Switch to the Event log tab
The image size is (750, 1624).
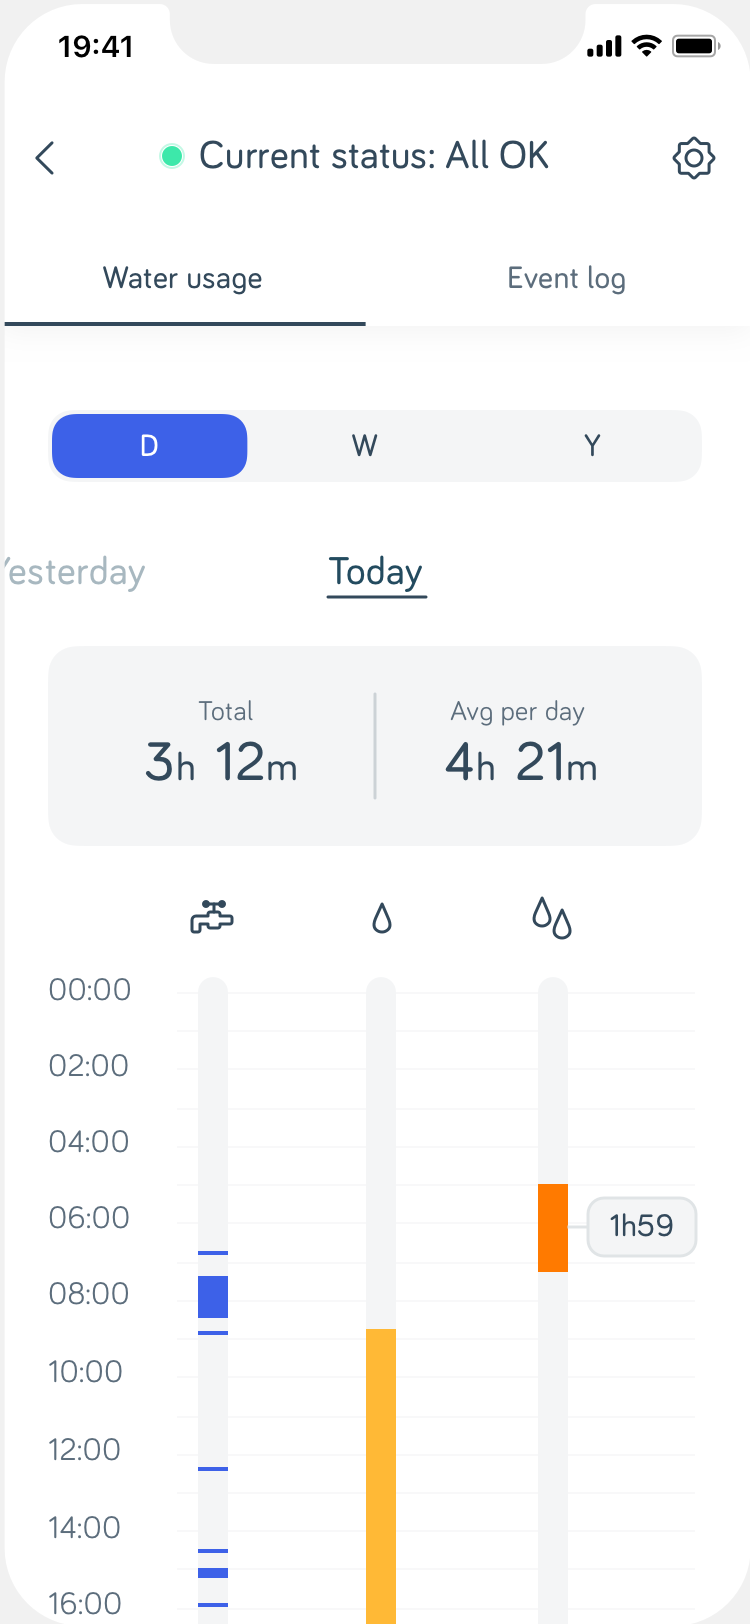pos(566,279)
